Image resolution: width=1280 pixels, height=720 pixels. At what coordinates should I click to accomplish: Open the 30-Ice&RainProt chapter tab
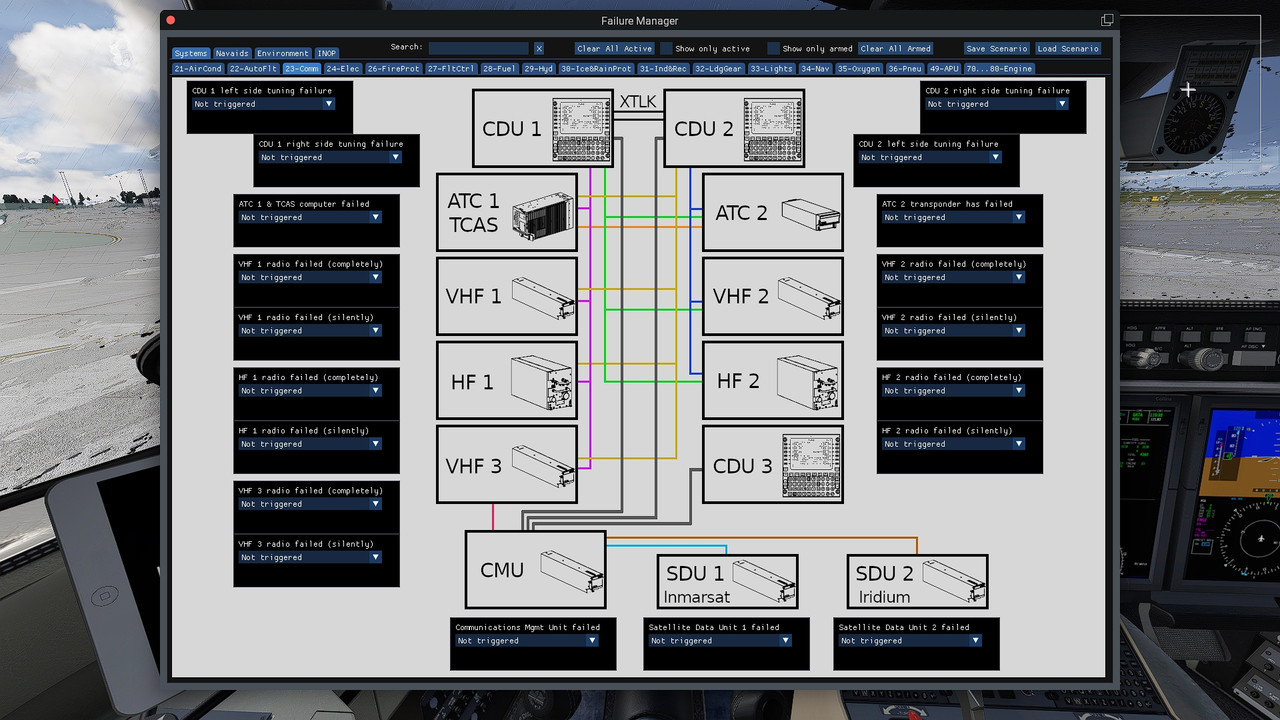[x=596, y=69]
